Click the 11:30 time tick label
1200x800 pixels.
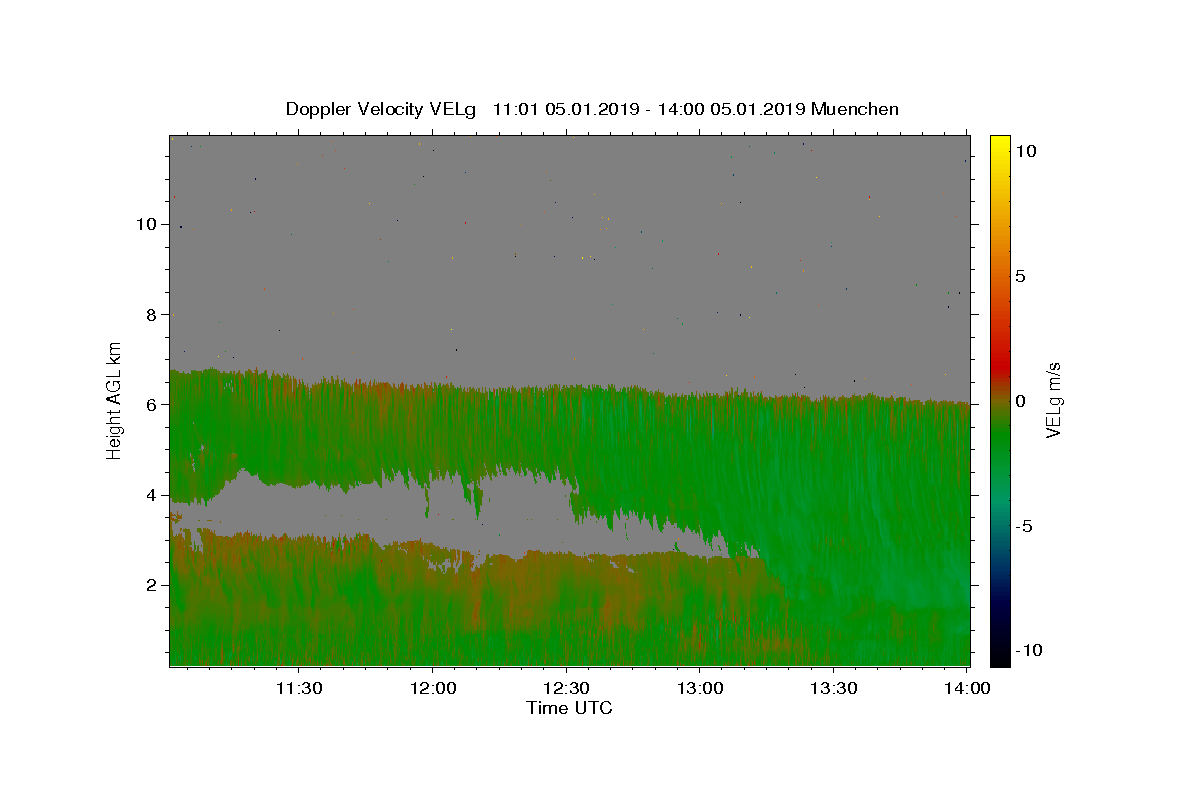(x=299, y=688)
